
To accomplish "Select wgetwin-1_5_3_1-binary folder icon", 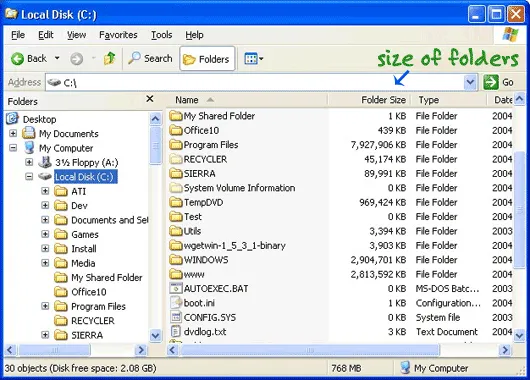I will (176, 245).
